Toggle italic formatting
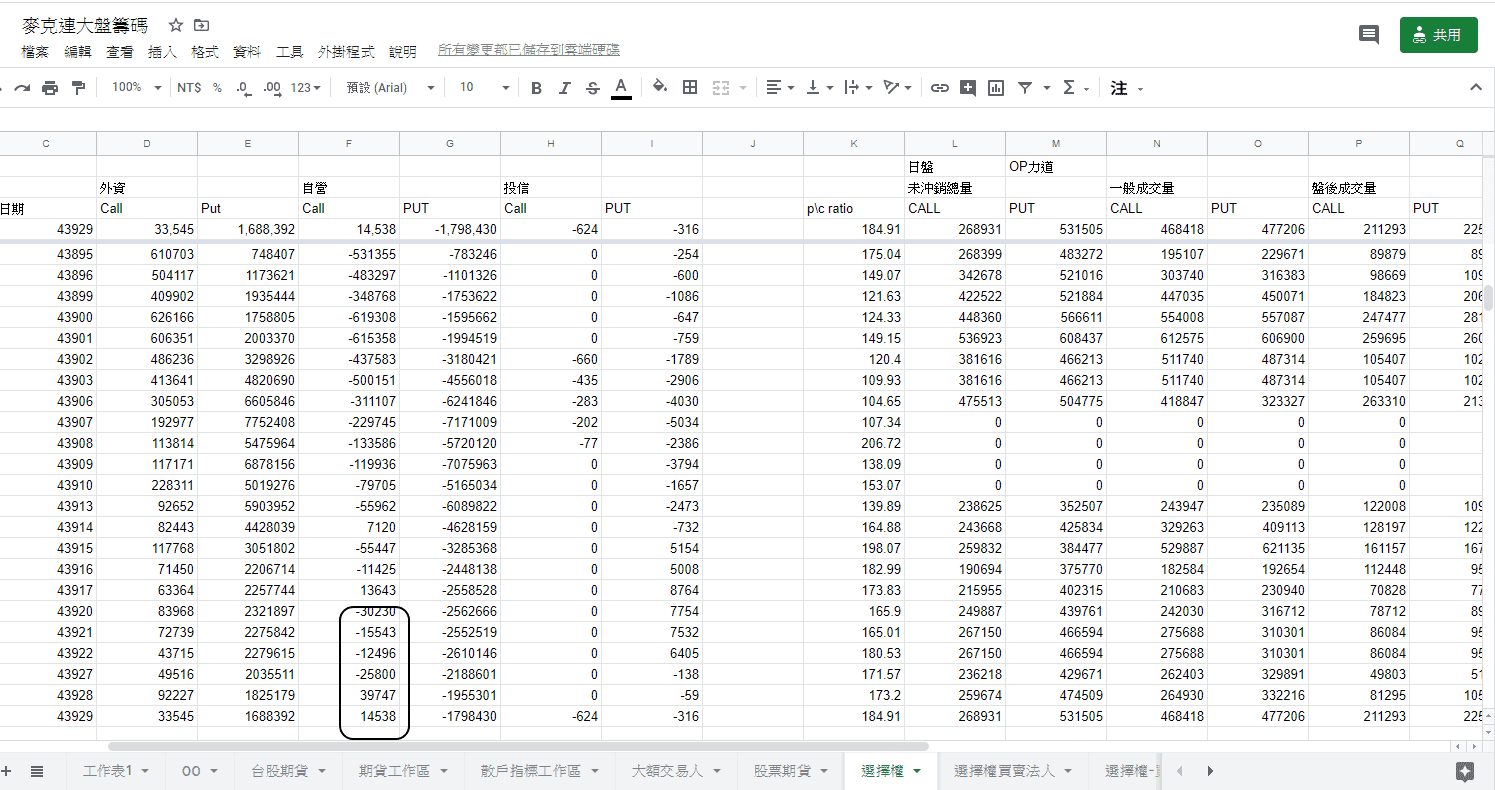 (x=564, y=88)
